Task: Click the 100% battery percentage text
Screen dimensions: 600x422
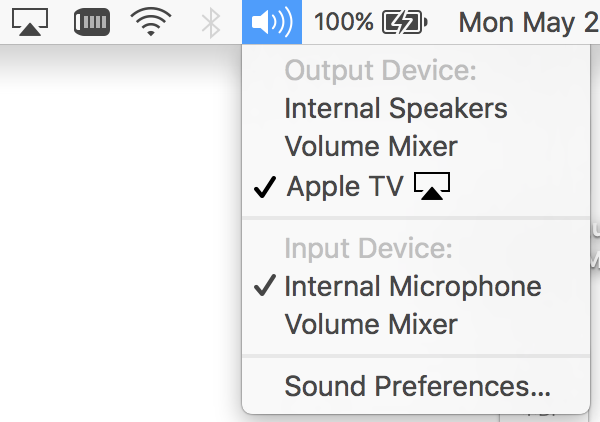Action: (x=343, y=22)
